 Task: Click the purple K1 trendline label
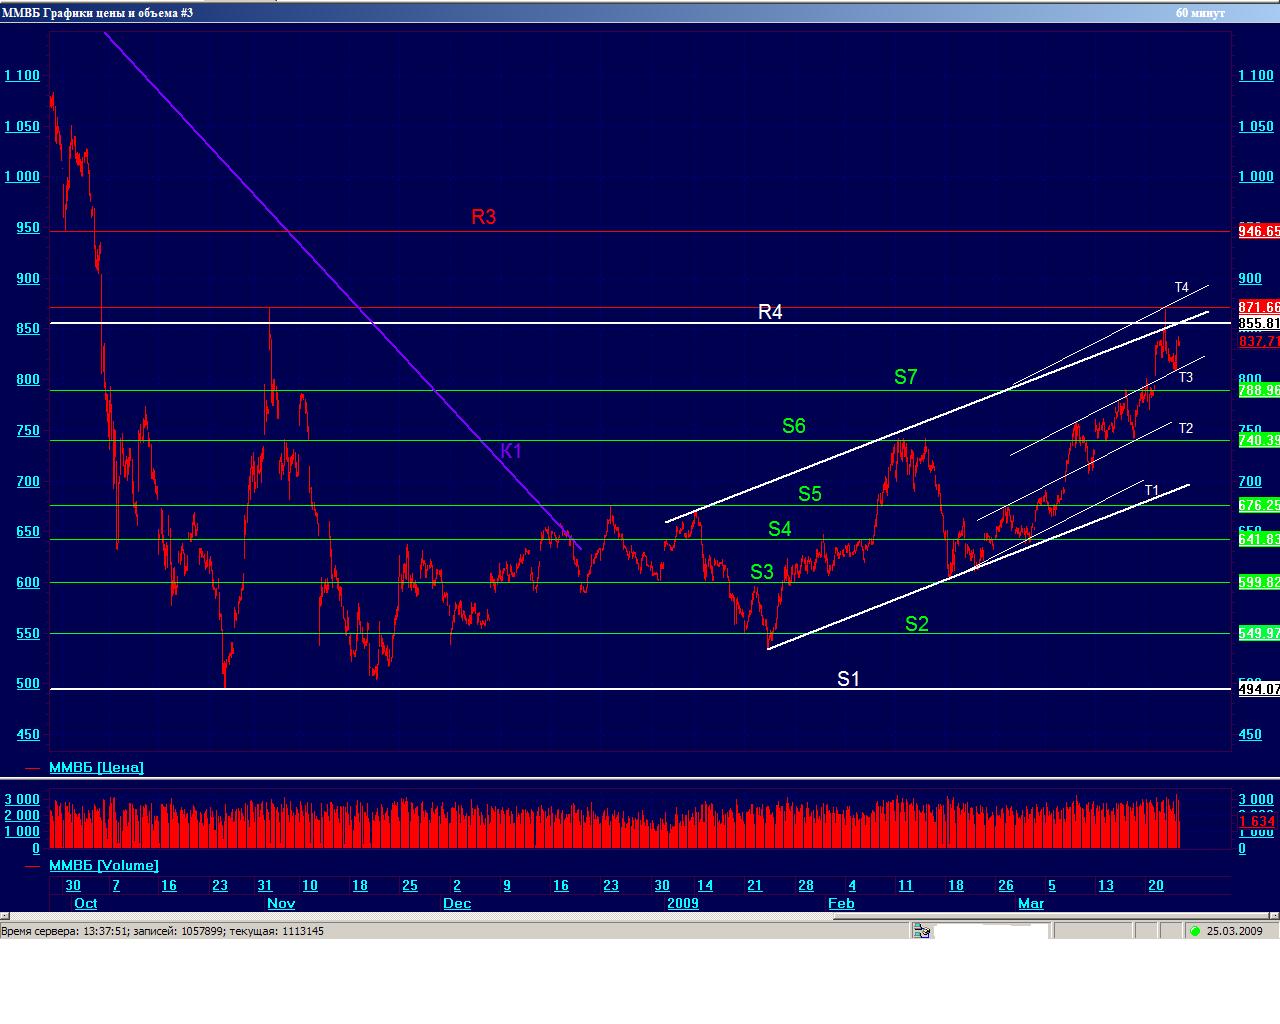(x=511, y=451)
